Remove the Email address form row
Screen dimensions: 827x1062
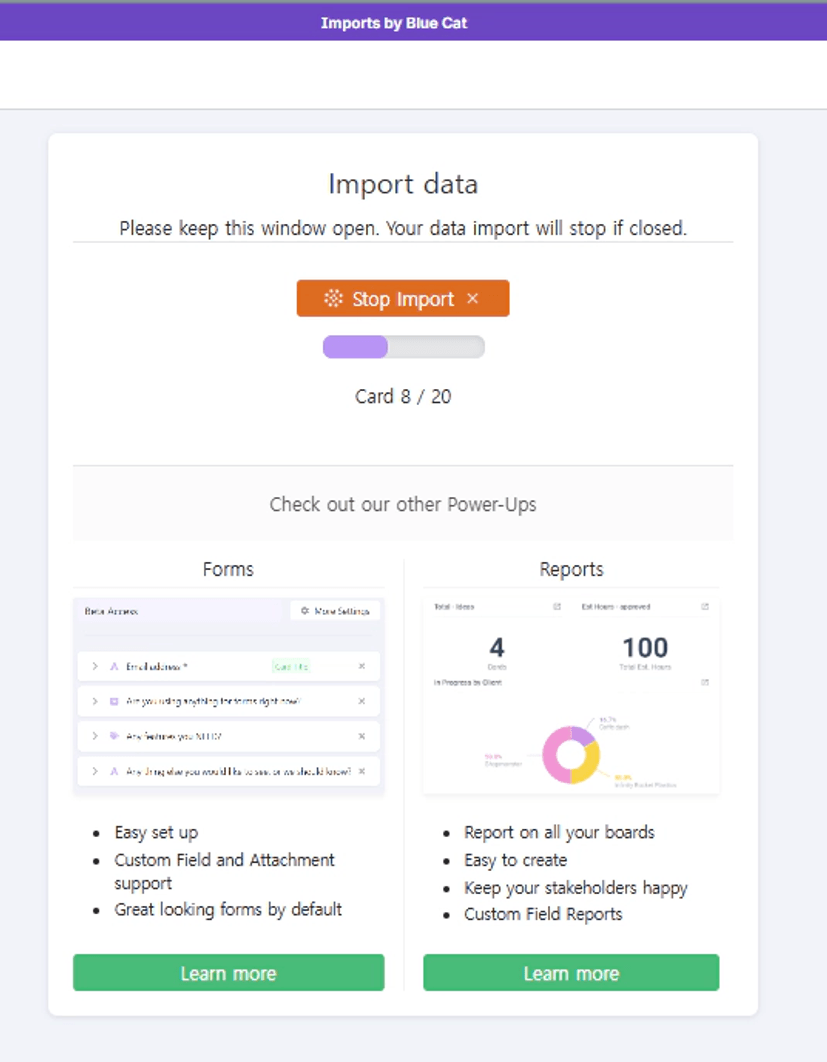tap(362, 666)
